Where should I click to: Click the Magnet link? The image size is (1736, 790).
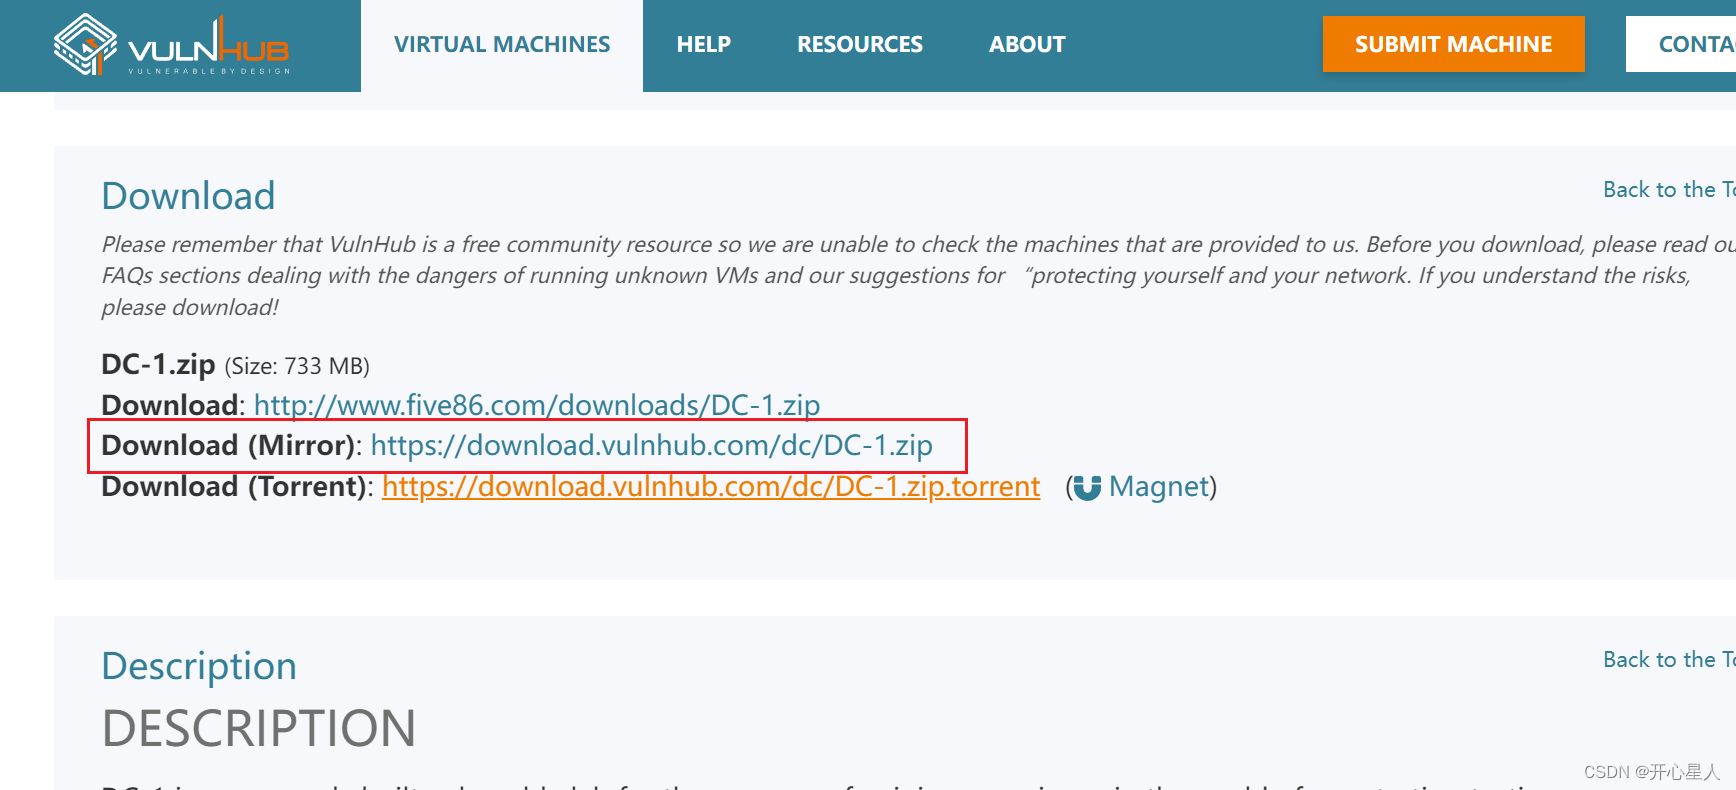(1159, 486)
